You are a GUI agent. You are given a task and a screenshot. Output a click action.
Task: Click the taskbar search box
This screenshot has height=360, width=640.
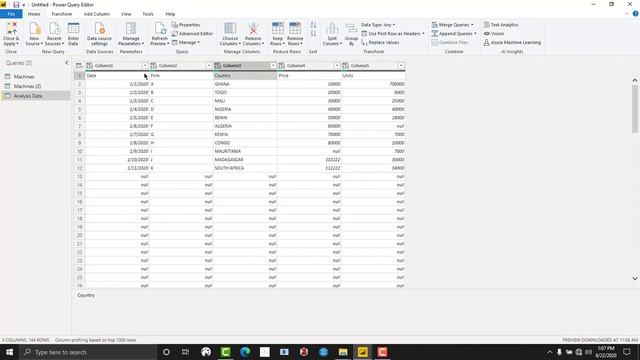(x=88, y=352)
